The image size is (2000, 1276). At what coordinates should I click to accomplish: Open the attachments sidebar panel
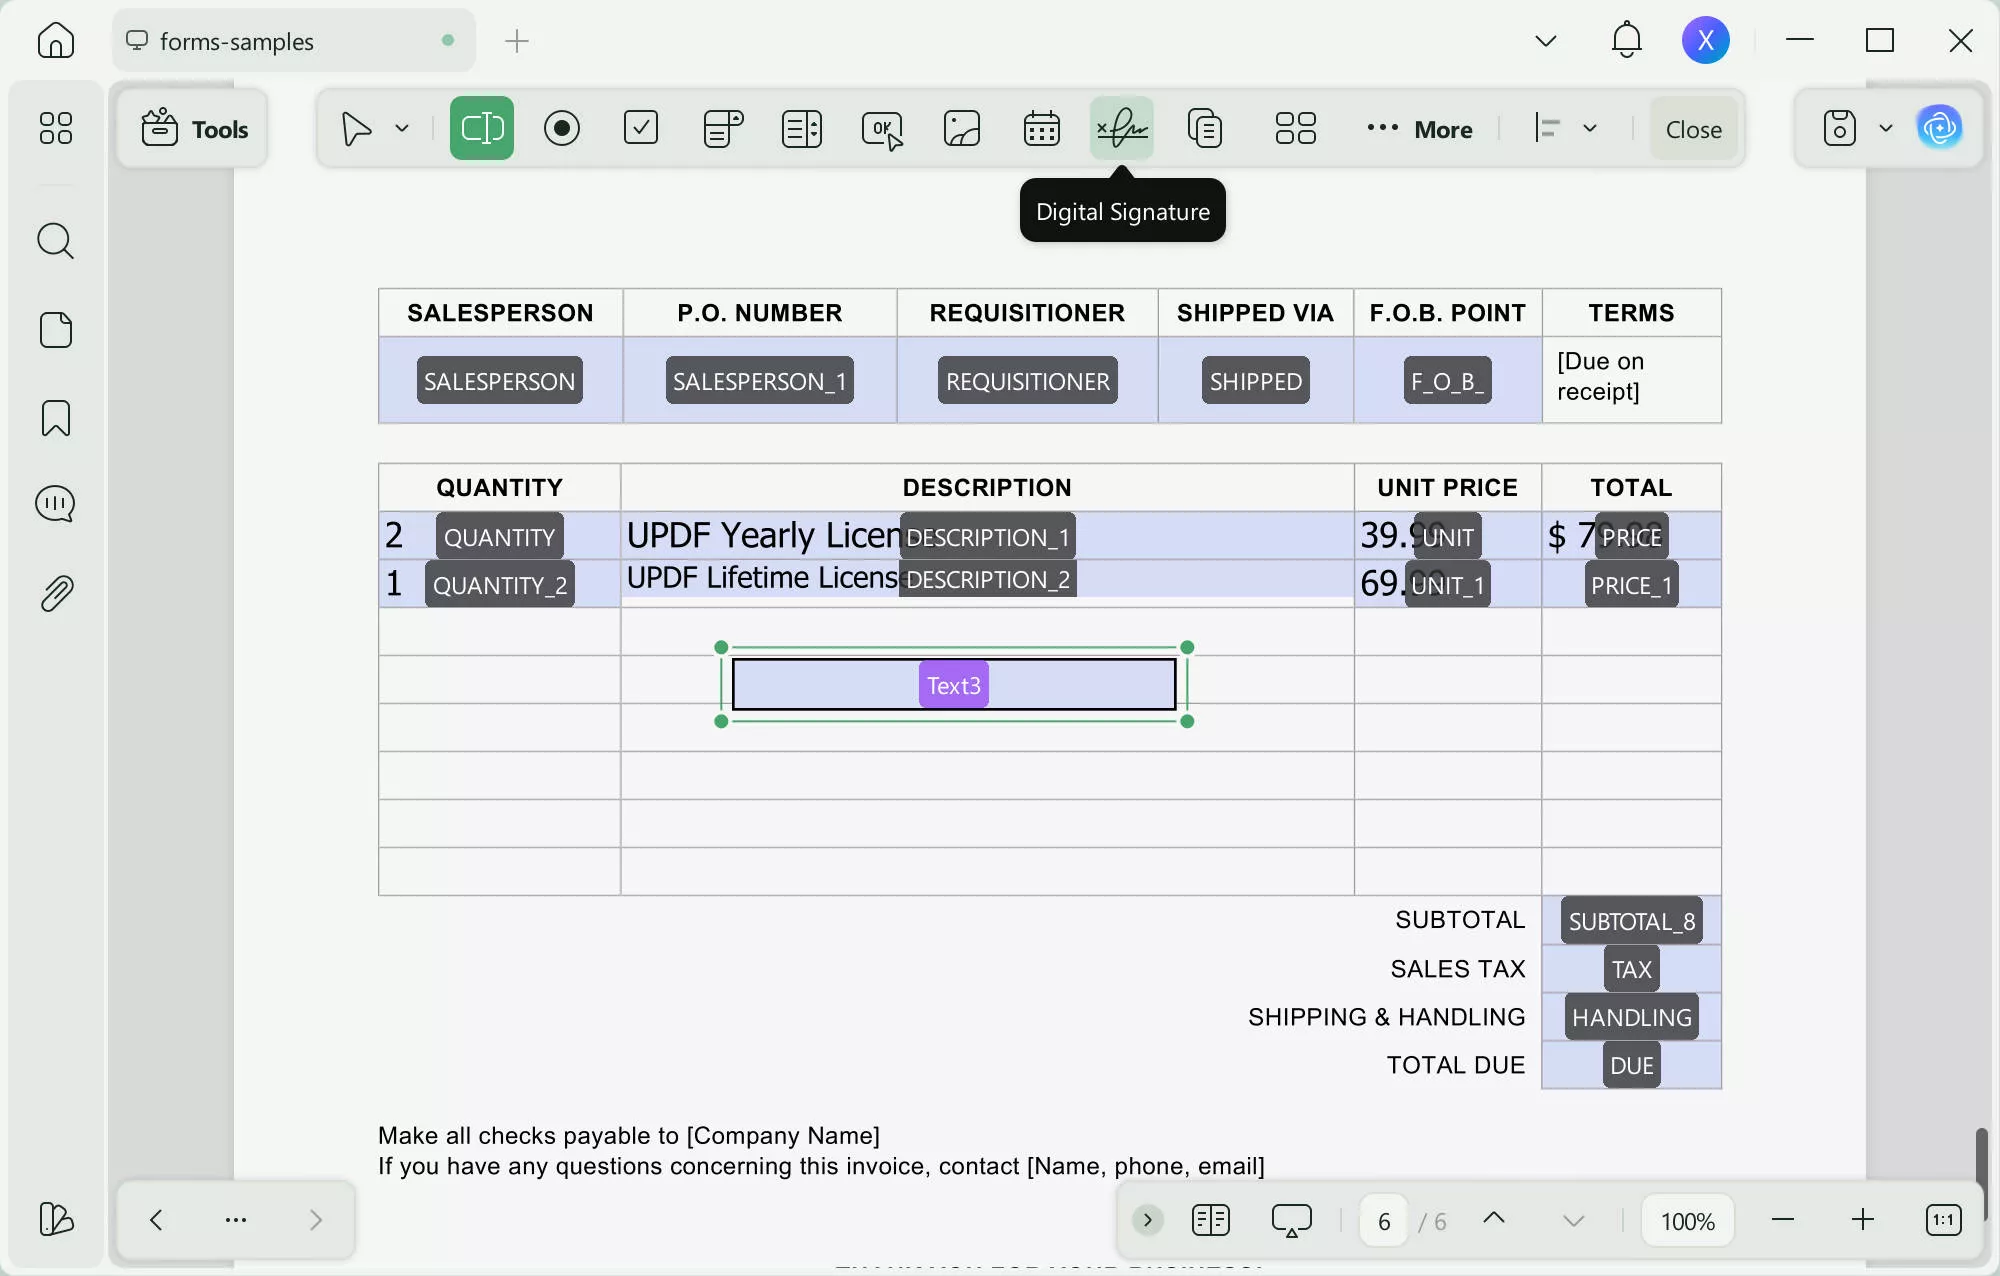pyautogui.click(x=55, y=594)
